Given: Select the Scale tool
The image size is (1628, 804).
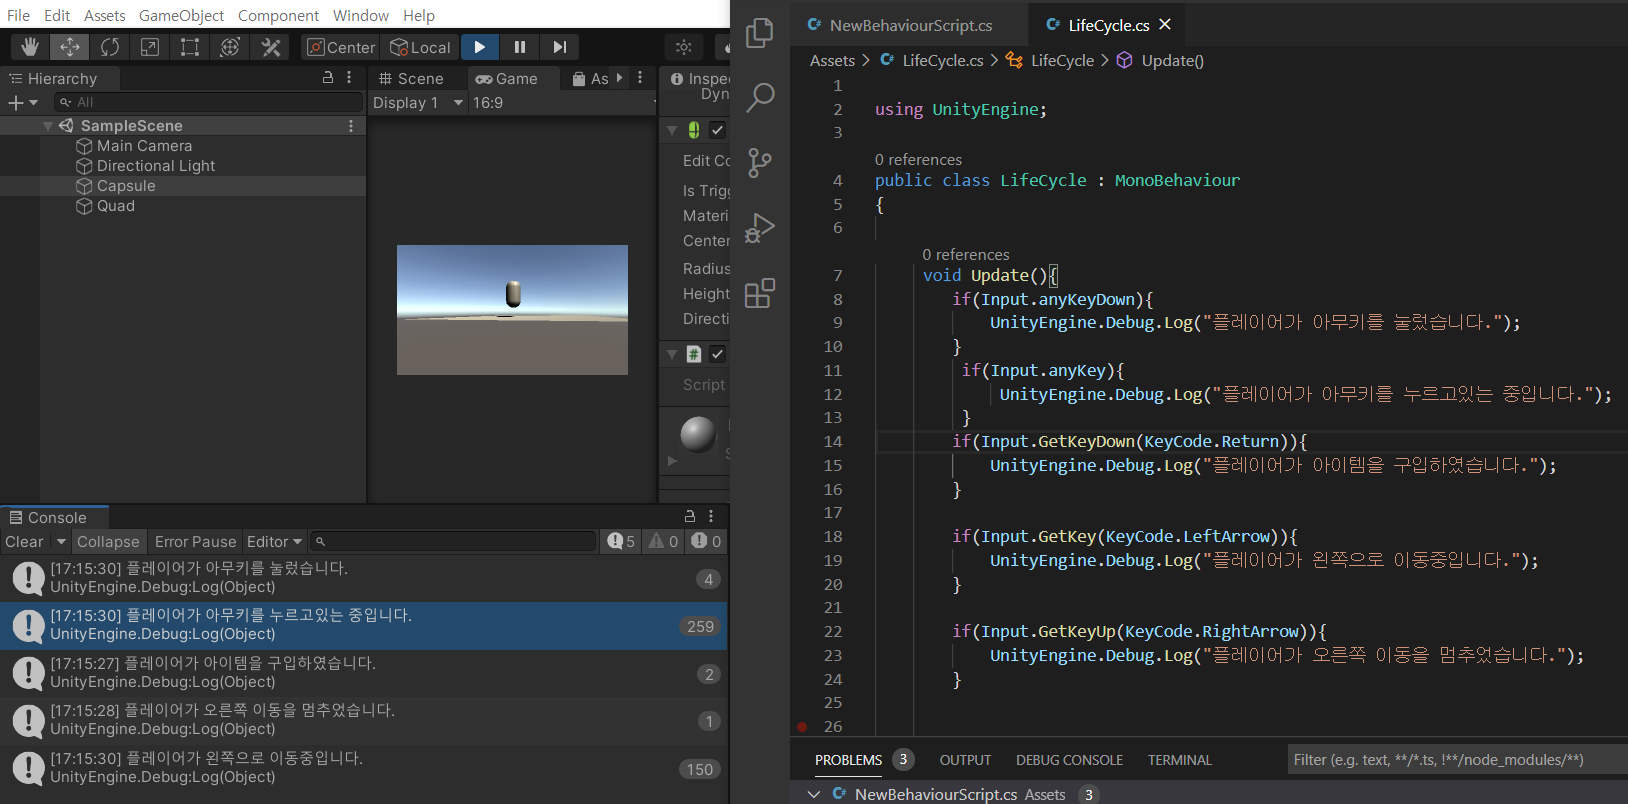Looking at the screenshot, I should (150, 47).
